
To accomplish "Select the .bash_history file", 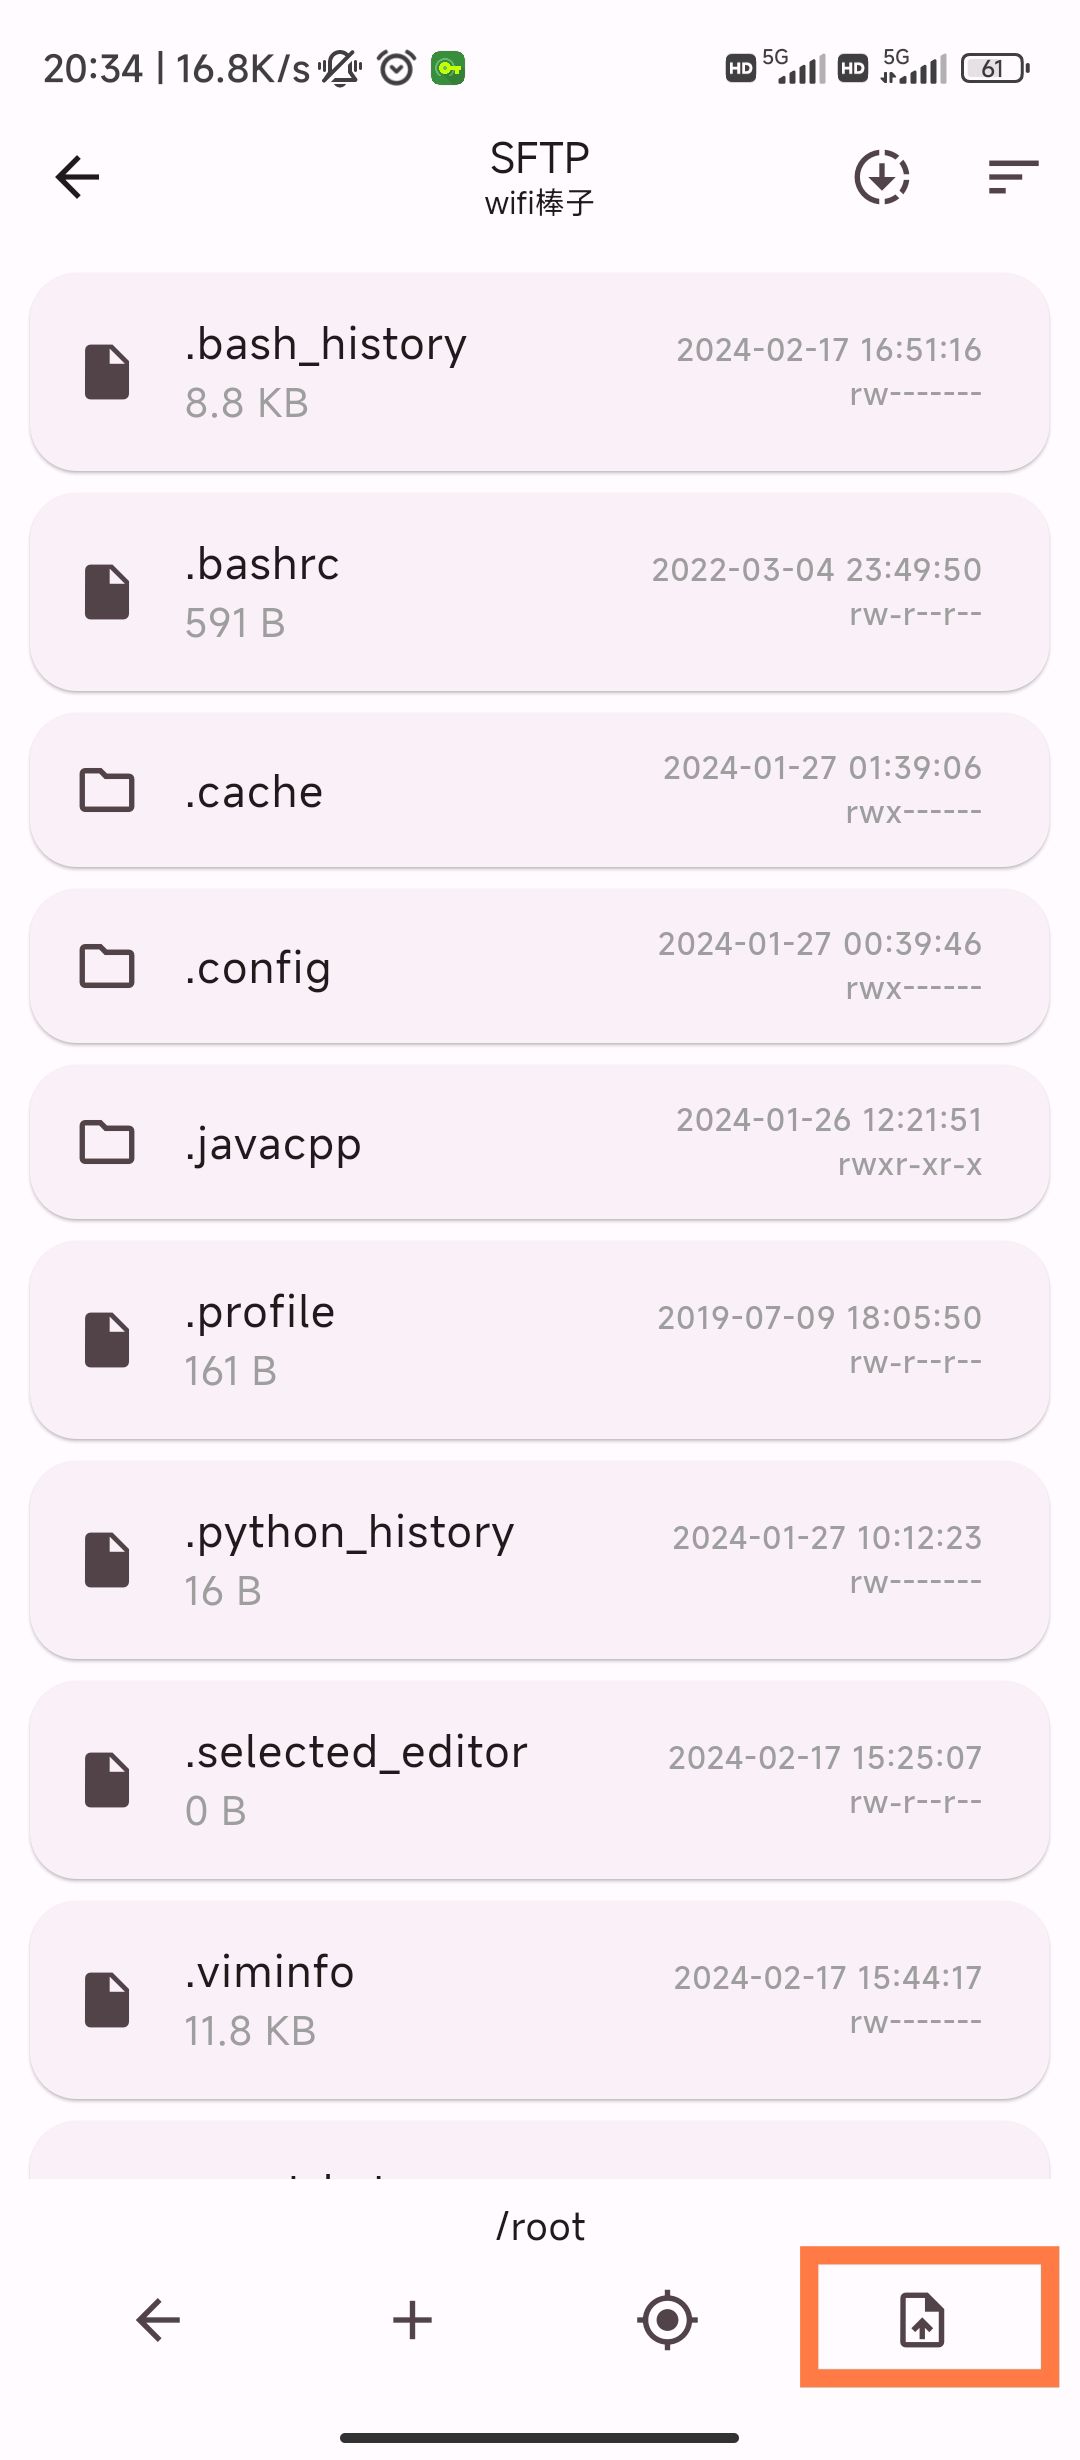I will point(540,372).
